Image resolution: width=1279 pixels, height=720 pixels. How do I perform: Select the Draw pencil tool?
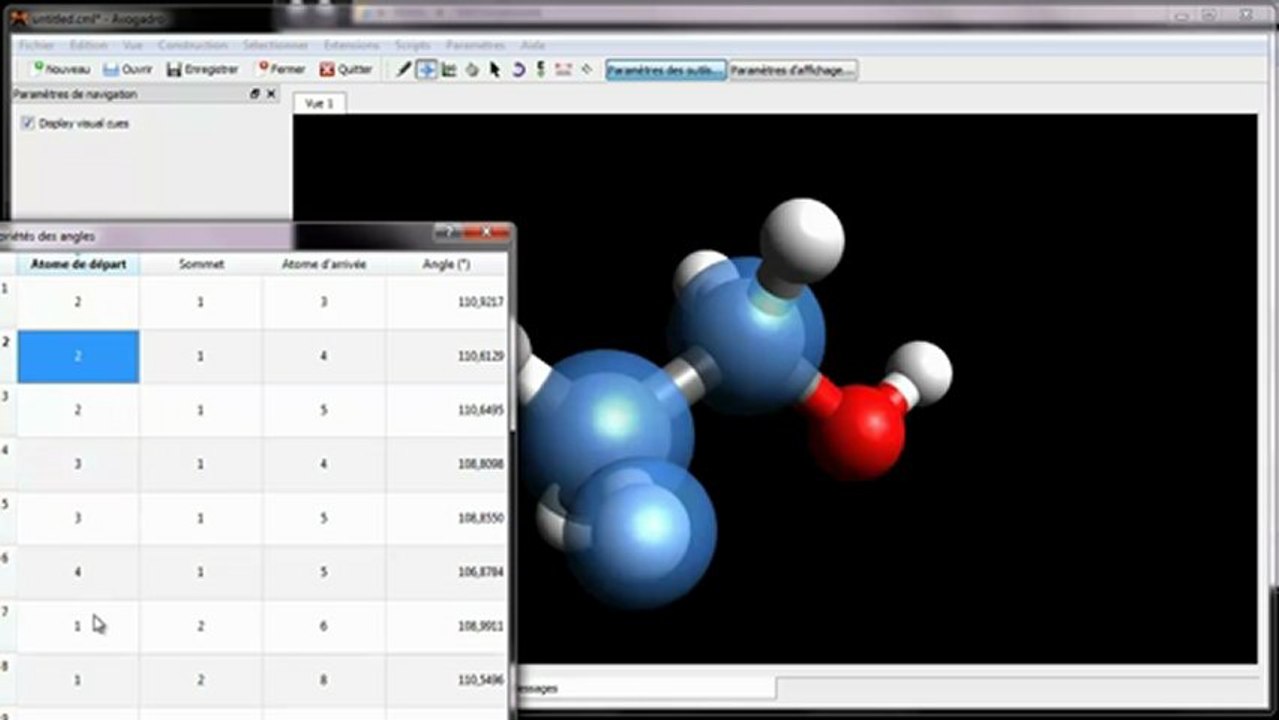pos(404,70)
